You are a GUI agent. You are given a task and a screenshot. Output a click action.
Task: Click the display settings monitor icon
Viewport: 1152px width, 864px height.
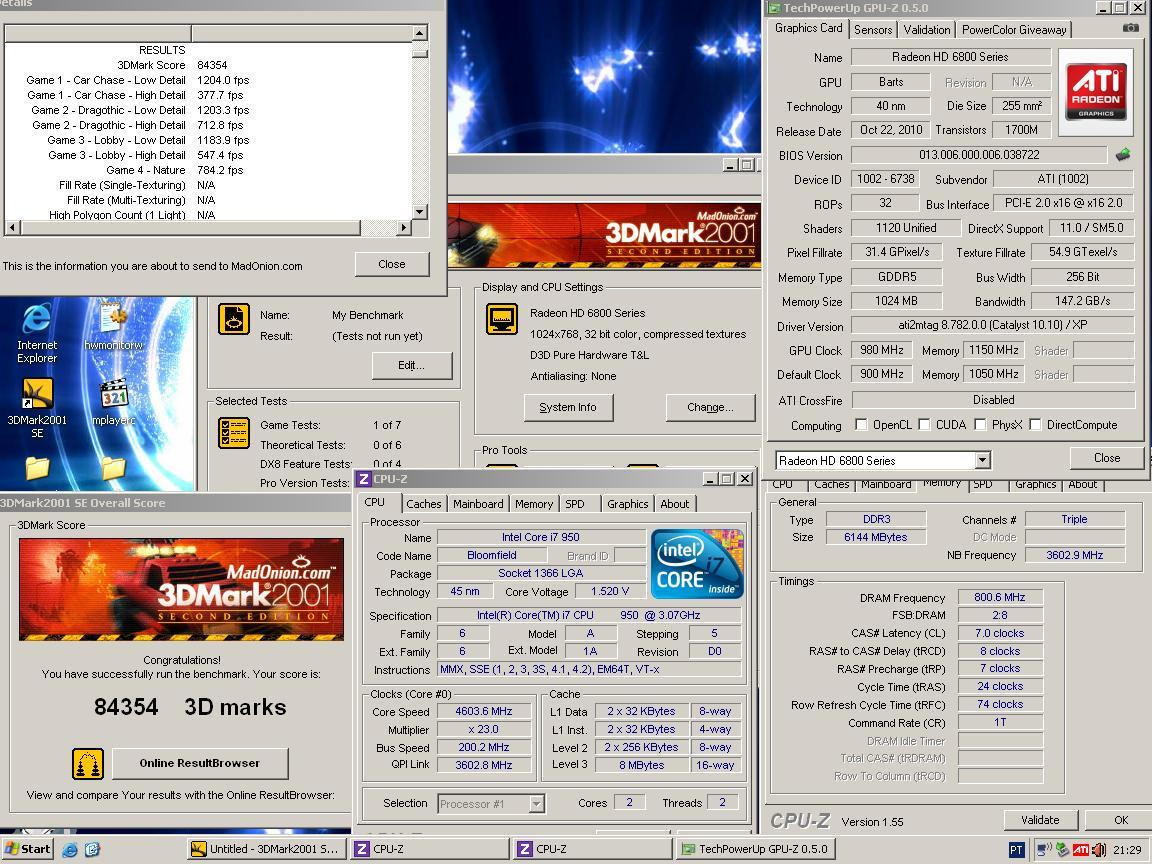pos(502,320)
